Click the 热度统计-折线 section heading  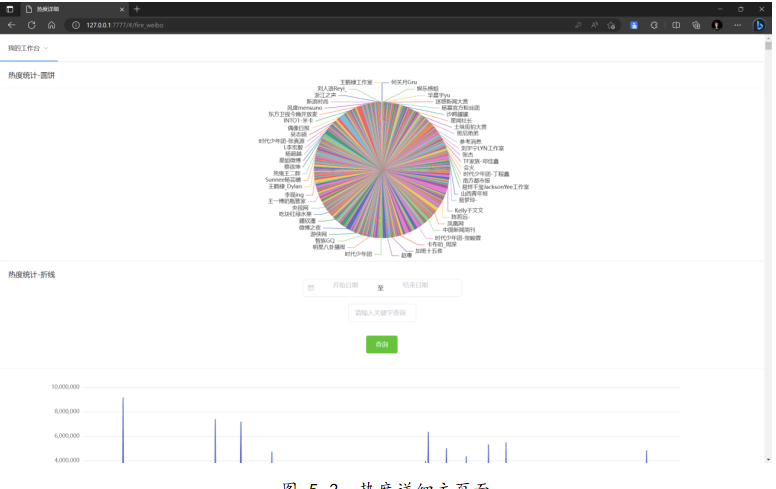[x=32, y=275]
